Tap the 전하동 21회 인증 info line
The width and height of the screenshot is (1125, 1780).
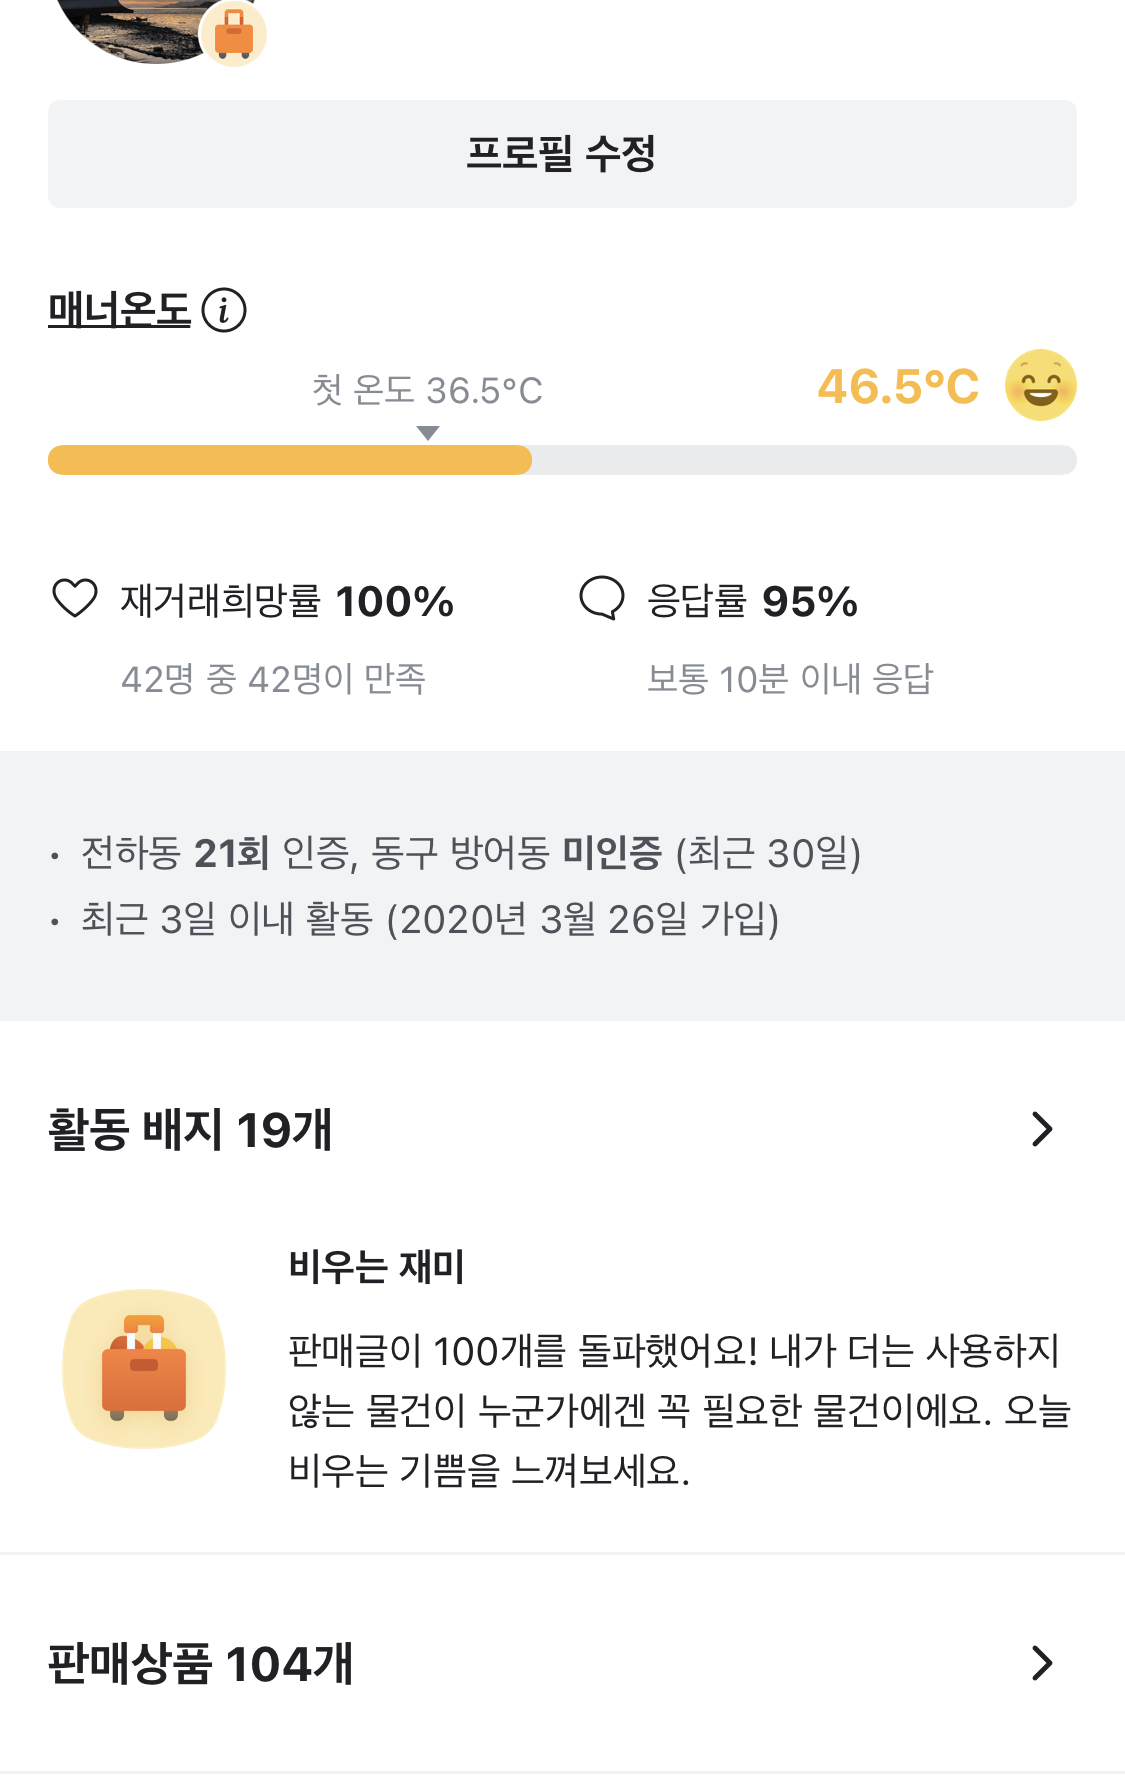[470, 853]
